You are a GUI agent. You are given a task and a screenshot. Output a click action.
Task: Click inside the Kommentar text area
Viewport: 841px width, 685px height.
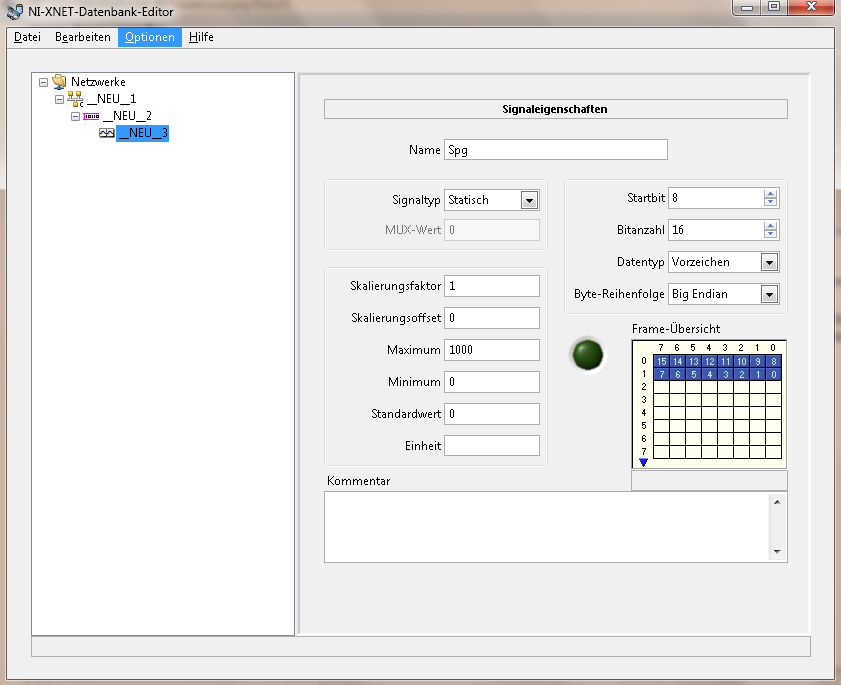coord(547,527)
